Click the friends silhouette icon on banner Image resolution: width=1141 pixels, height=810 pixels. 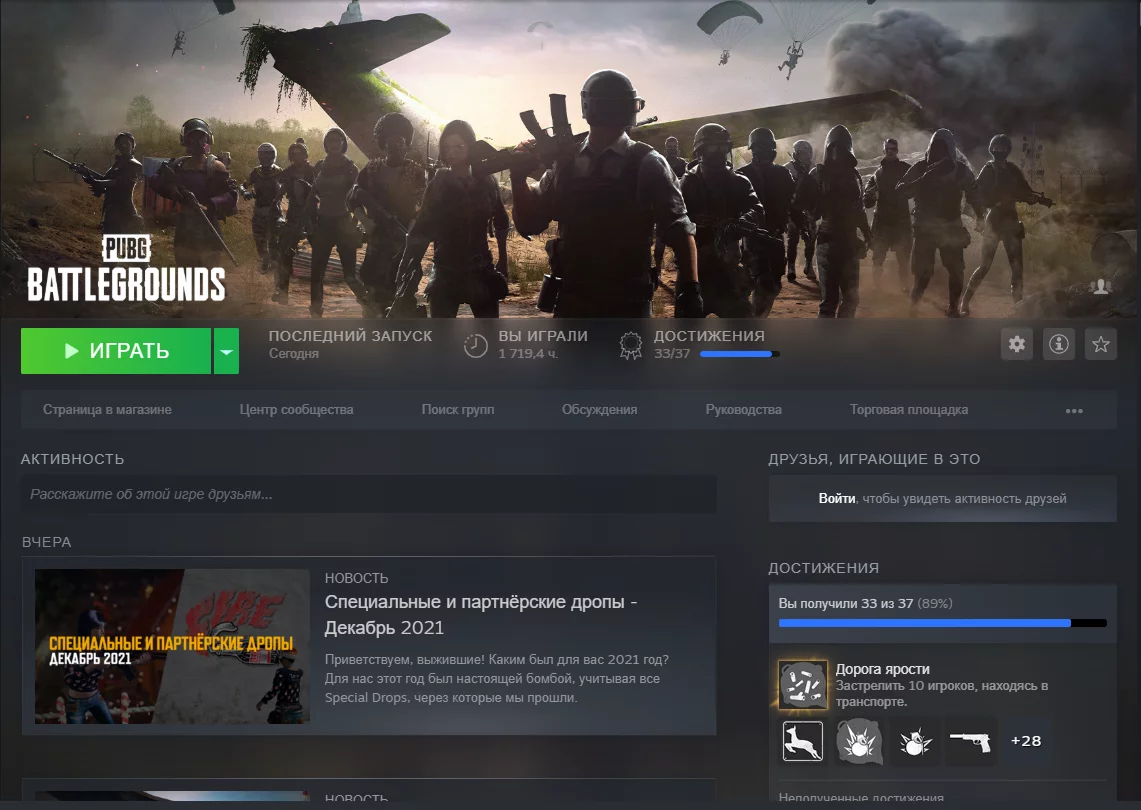pos(1101,287)
